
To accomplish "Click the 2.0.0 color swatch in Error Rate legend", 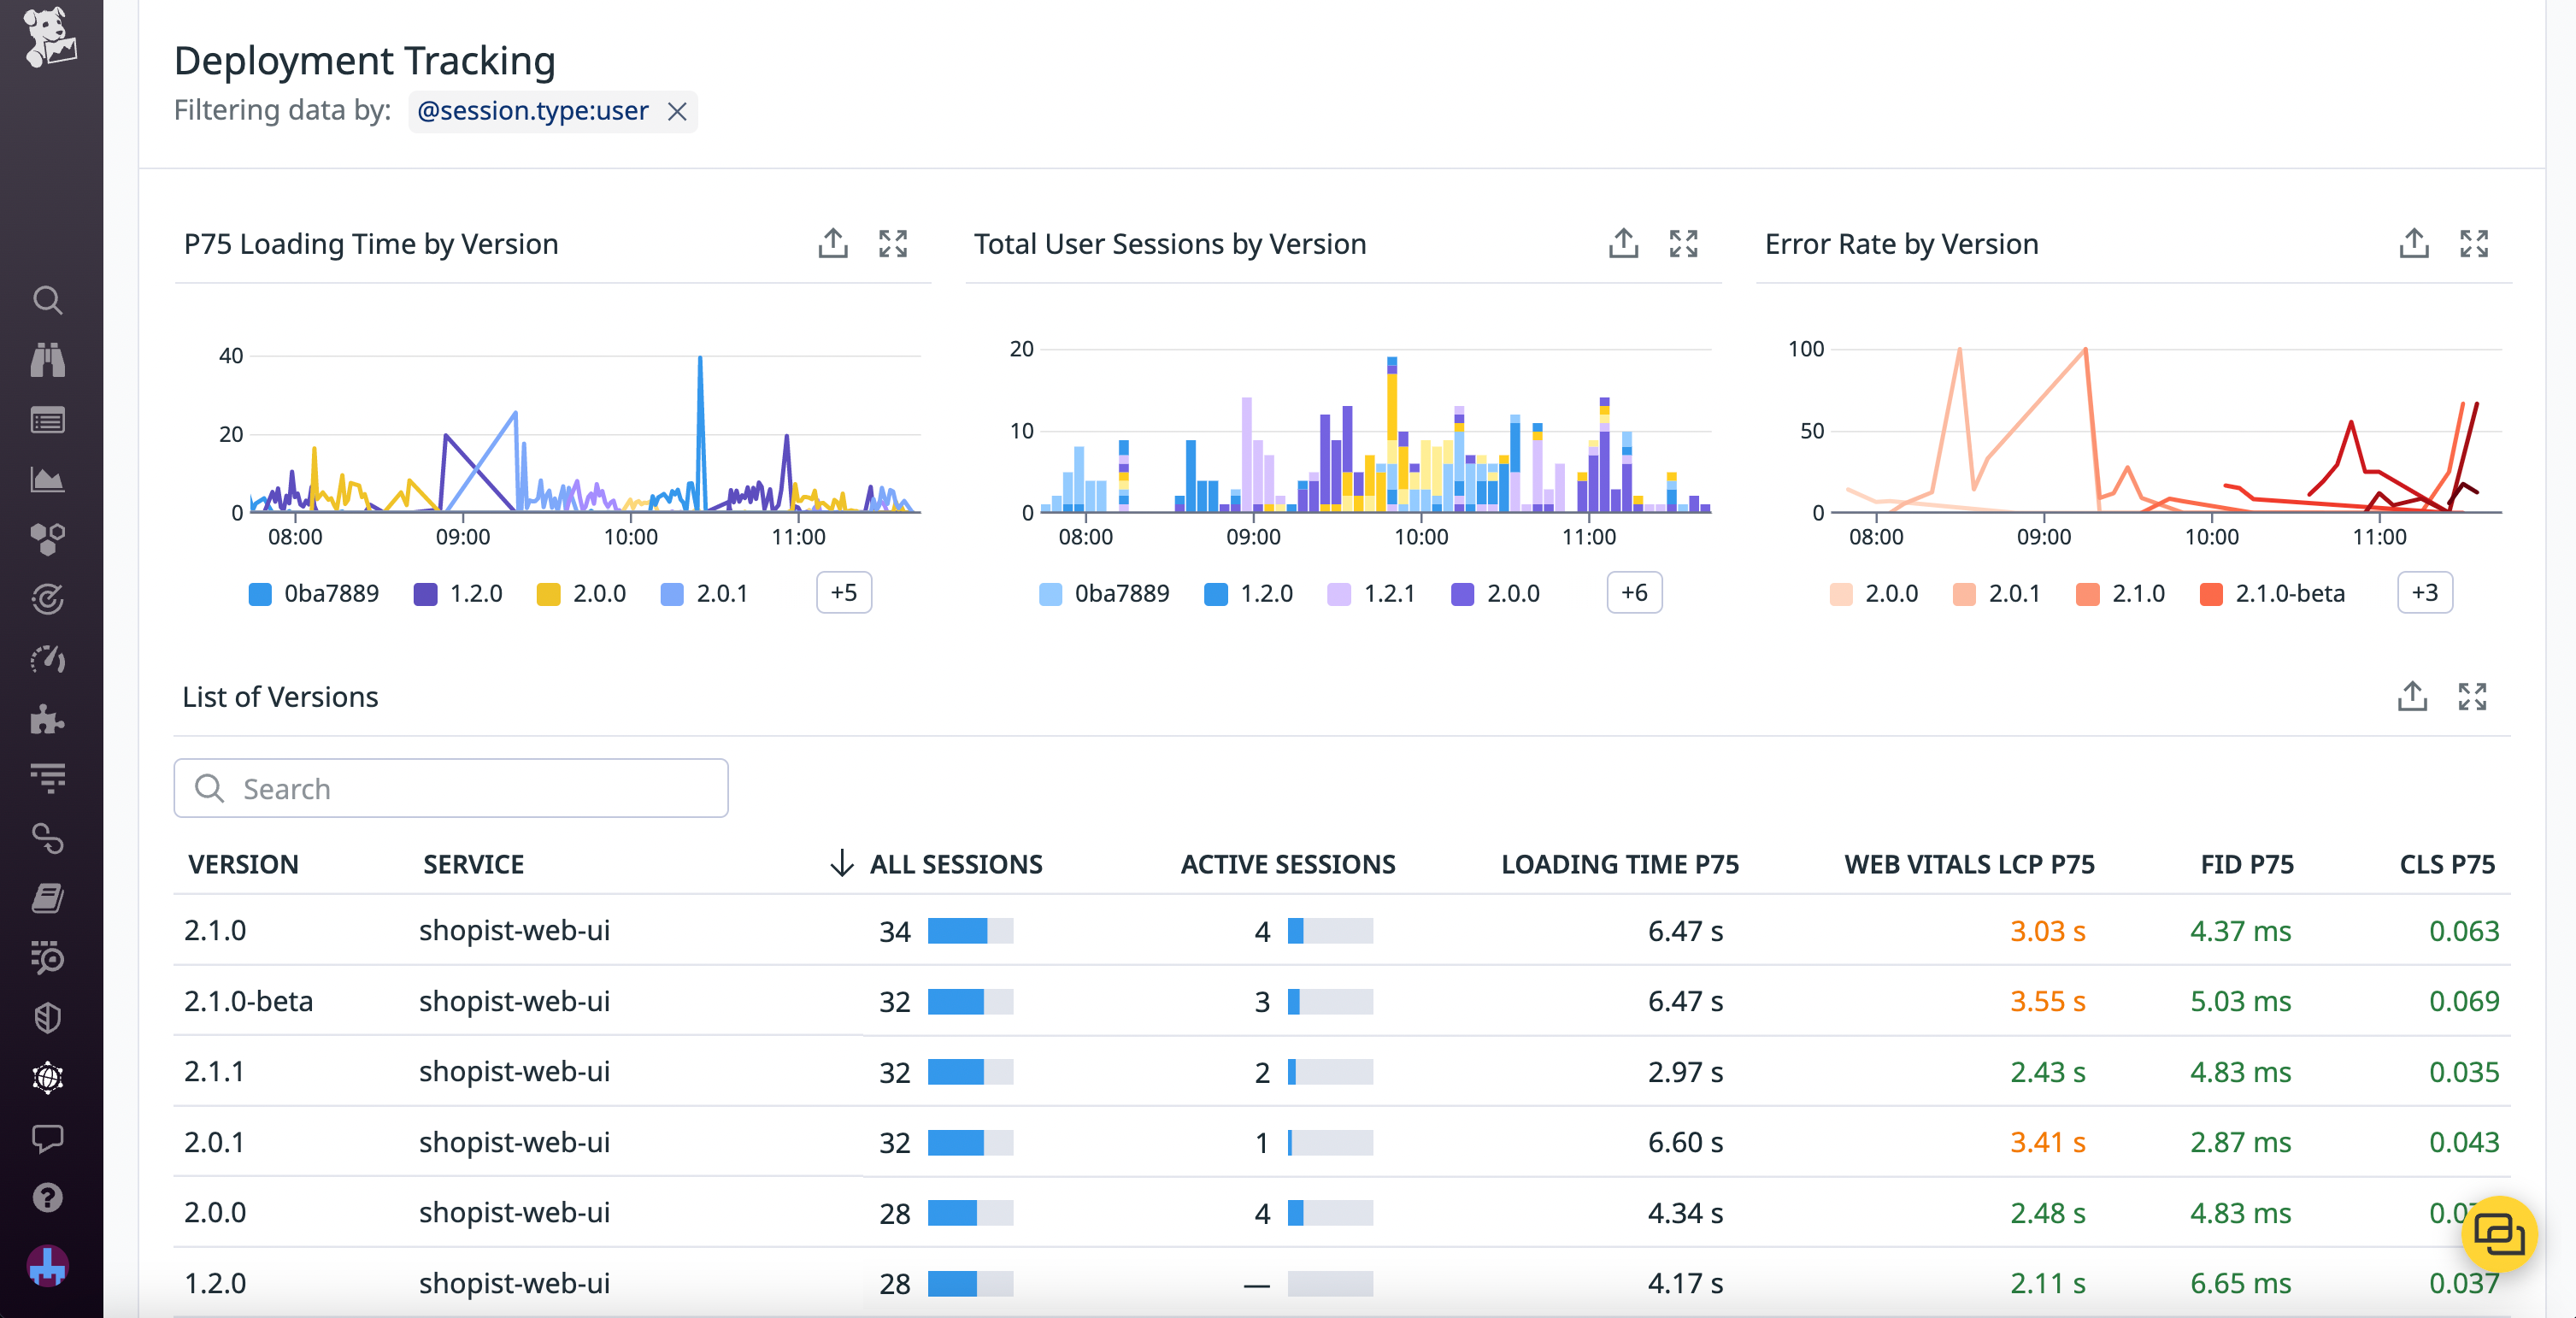I will coord(1840,592).
